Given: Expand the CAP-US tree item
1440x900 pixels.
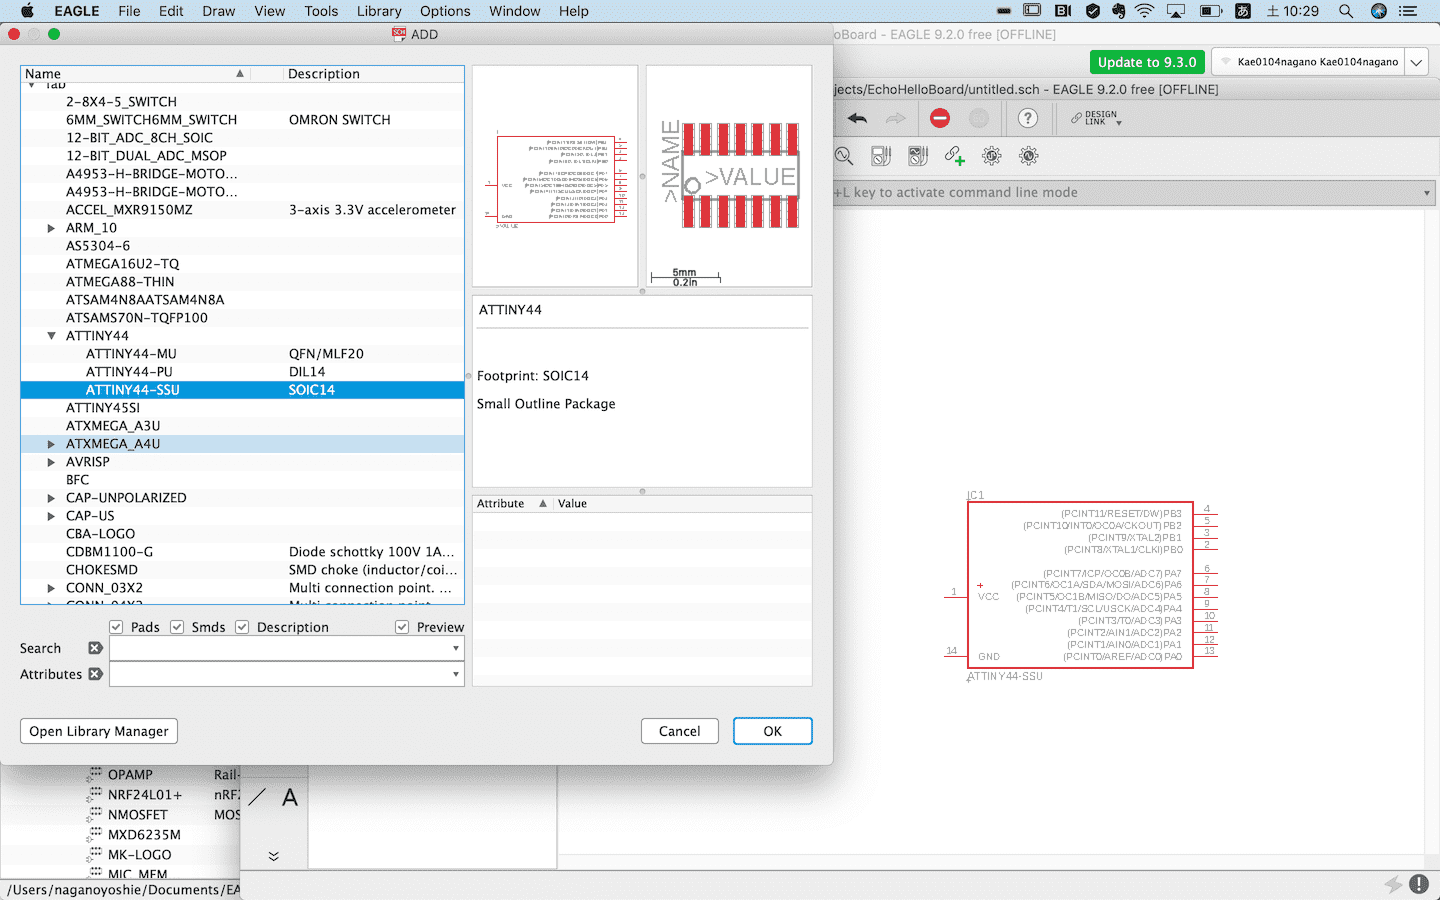Looking at the screenshot, I should (51, 516).
